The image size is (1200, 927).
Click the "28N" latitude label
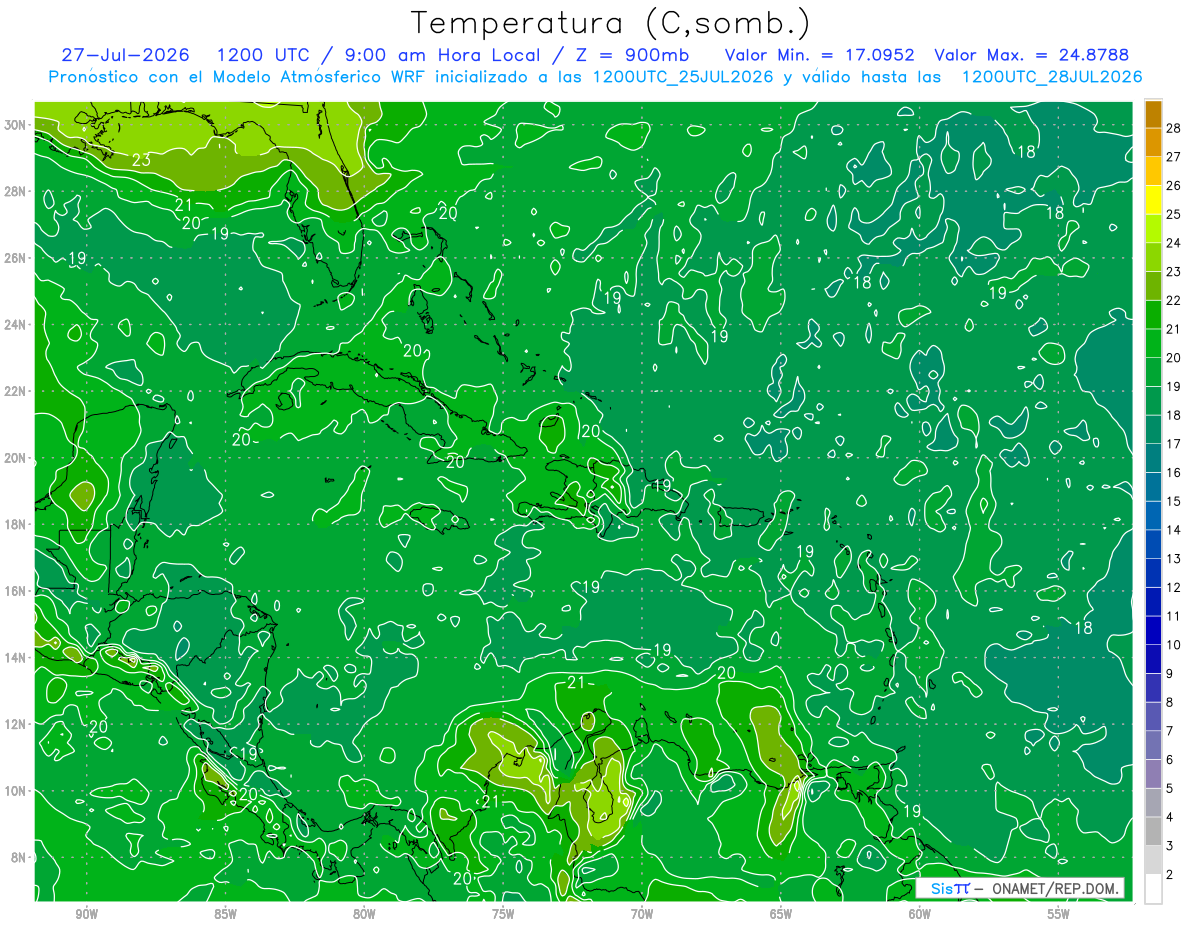(15, 191)
